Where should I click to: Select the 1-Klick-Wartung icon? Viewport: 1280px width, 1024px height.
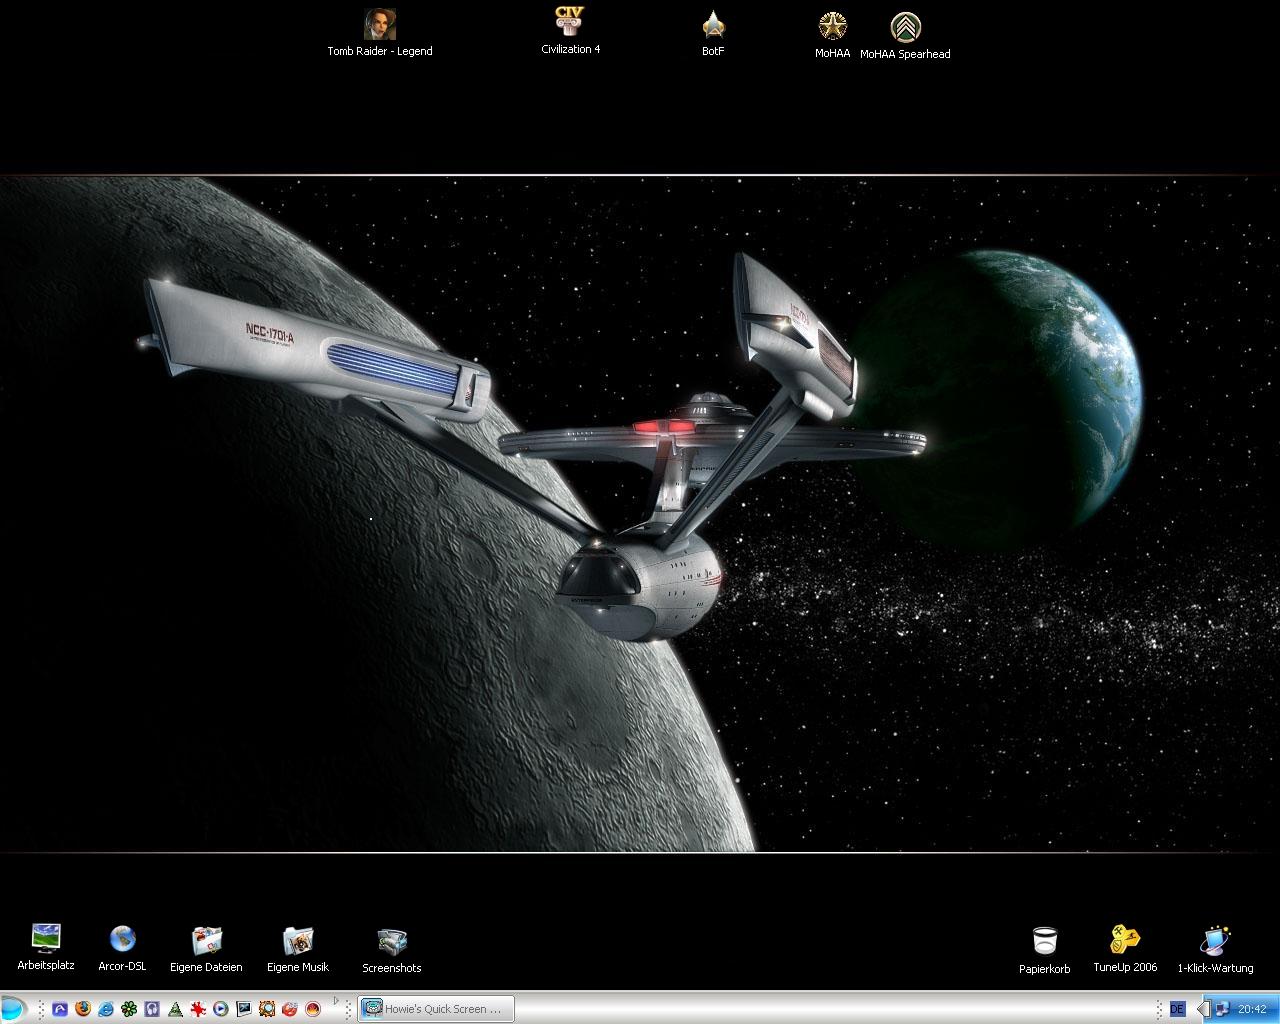[1215, 948]
